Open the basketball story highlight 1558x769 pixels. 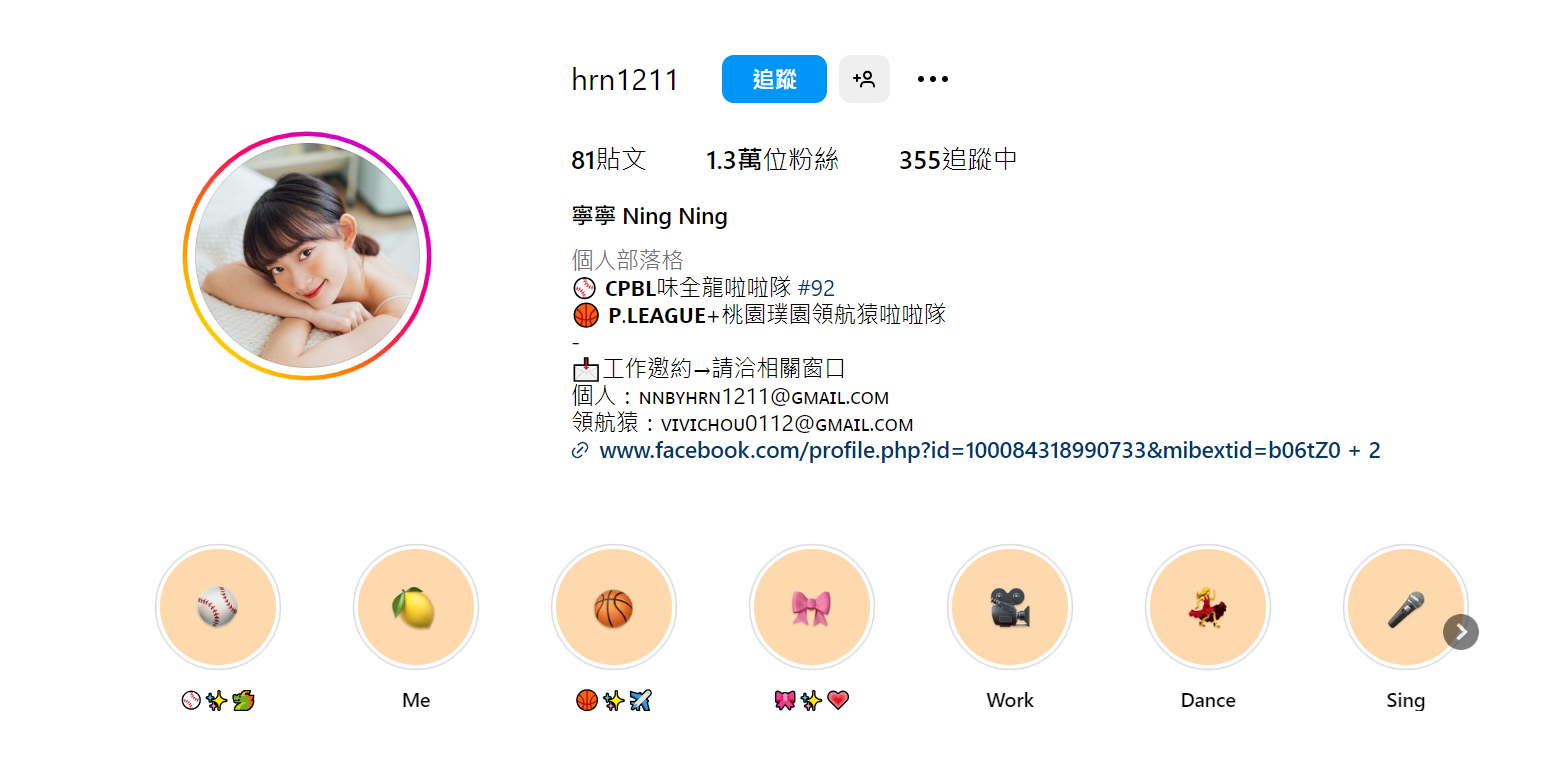click(614, 607)
